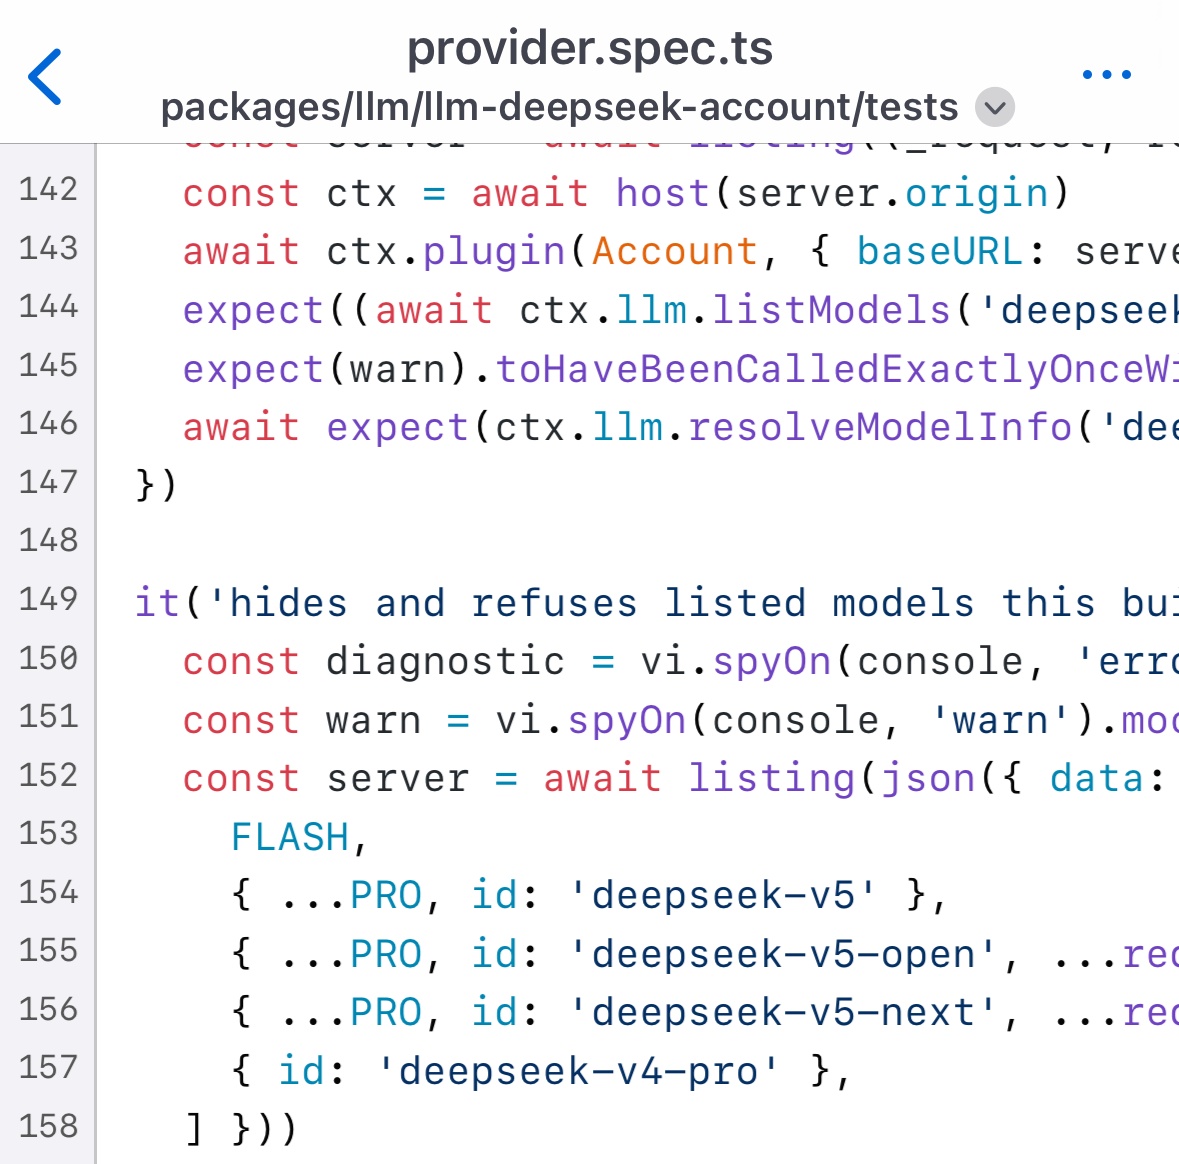Viewport: 1179px width, 1164px height.
Task: Tap line number 158 in gutter
Action: (48, 1126)
